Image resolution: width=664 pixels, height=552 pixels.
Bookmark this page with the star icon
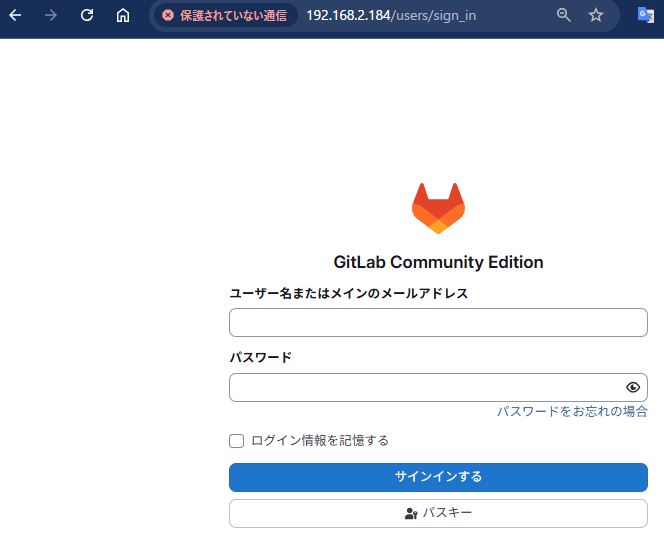pyautogui.click(x=596, y=16)
